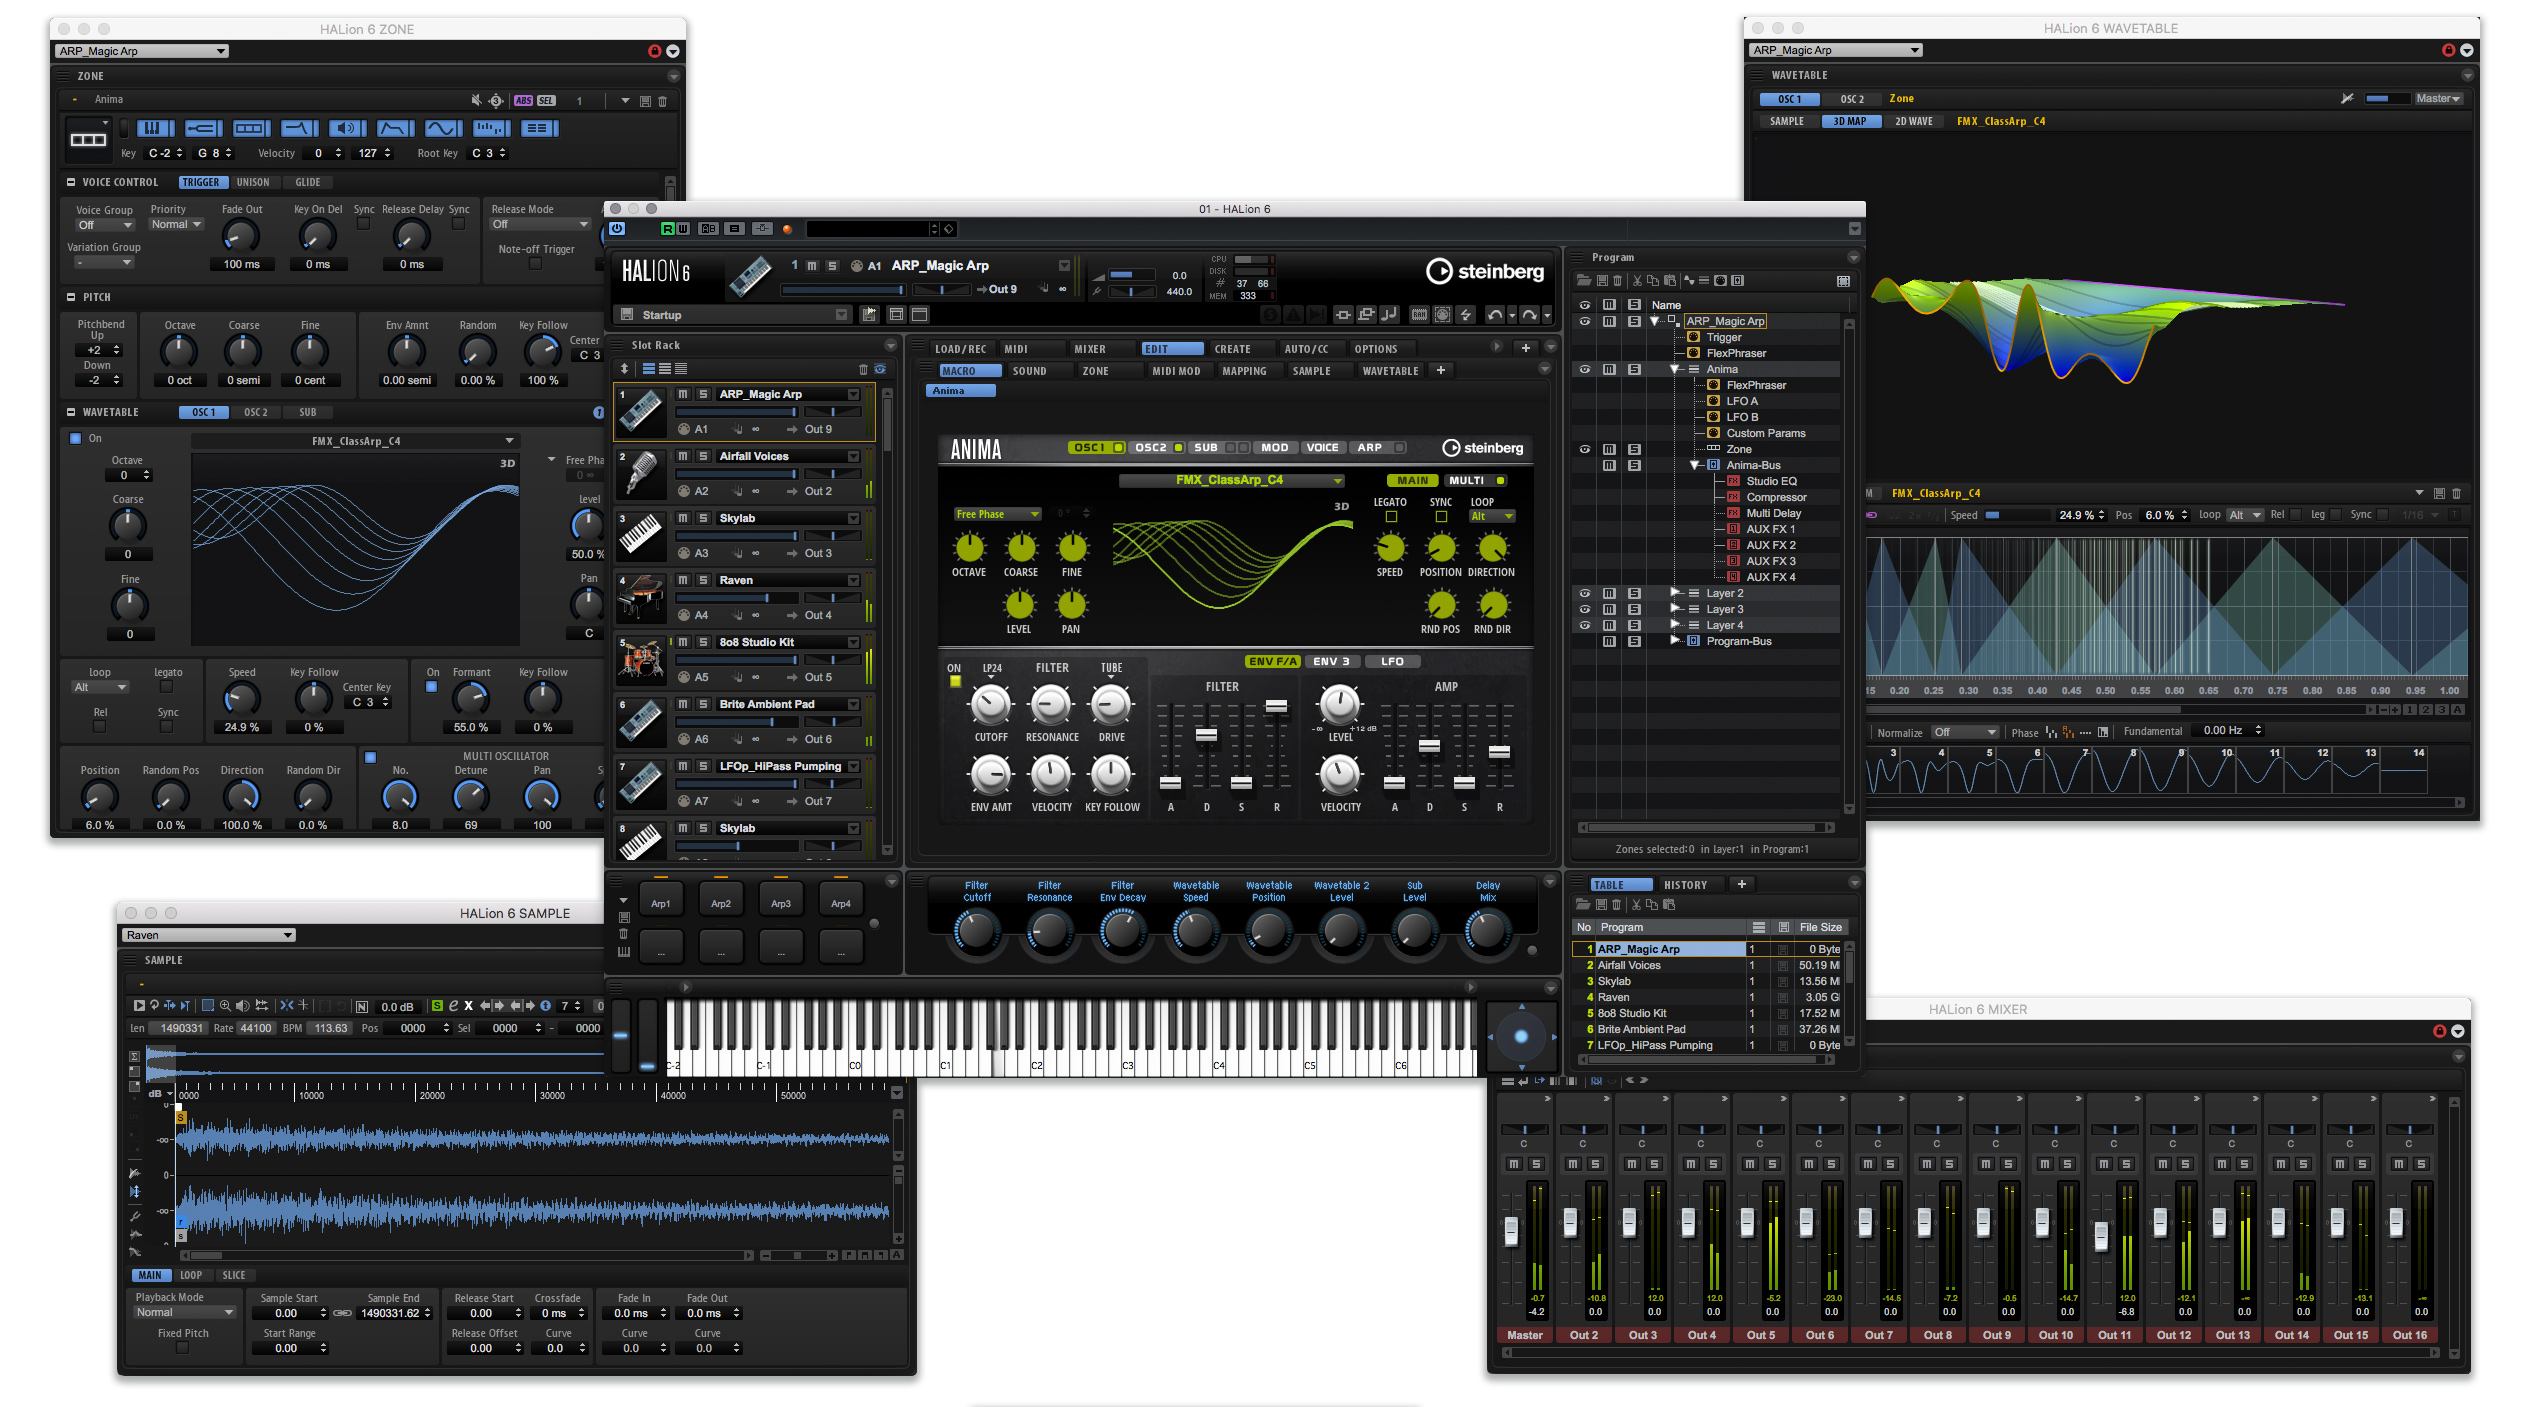Screen dimensions: 2529x1407
Task: Click the RAM icon in main toolbar
Action: point(1418,315)
